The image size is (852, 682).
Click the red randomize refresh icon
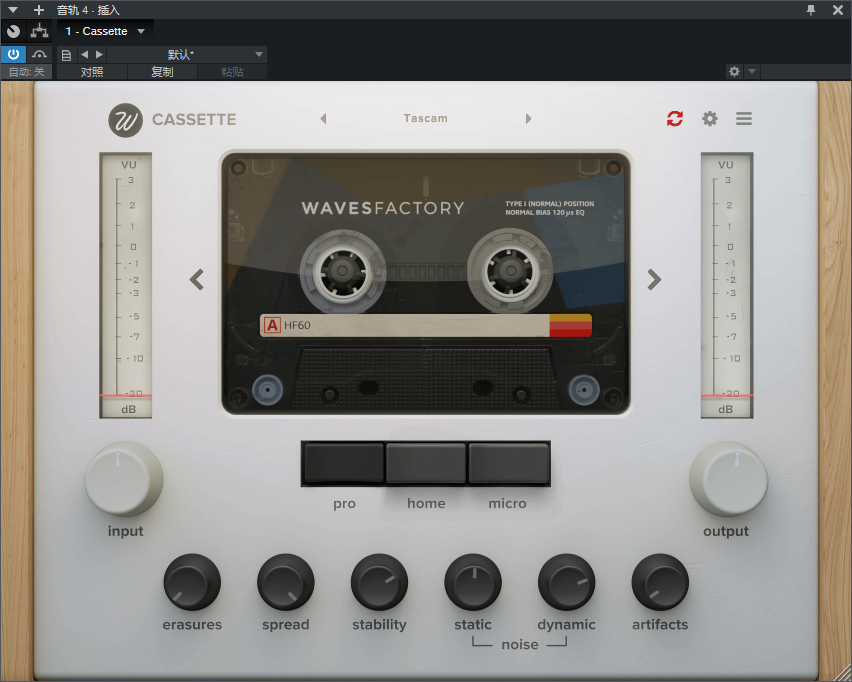[675, 118]
